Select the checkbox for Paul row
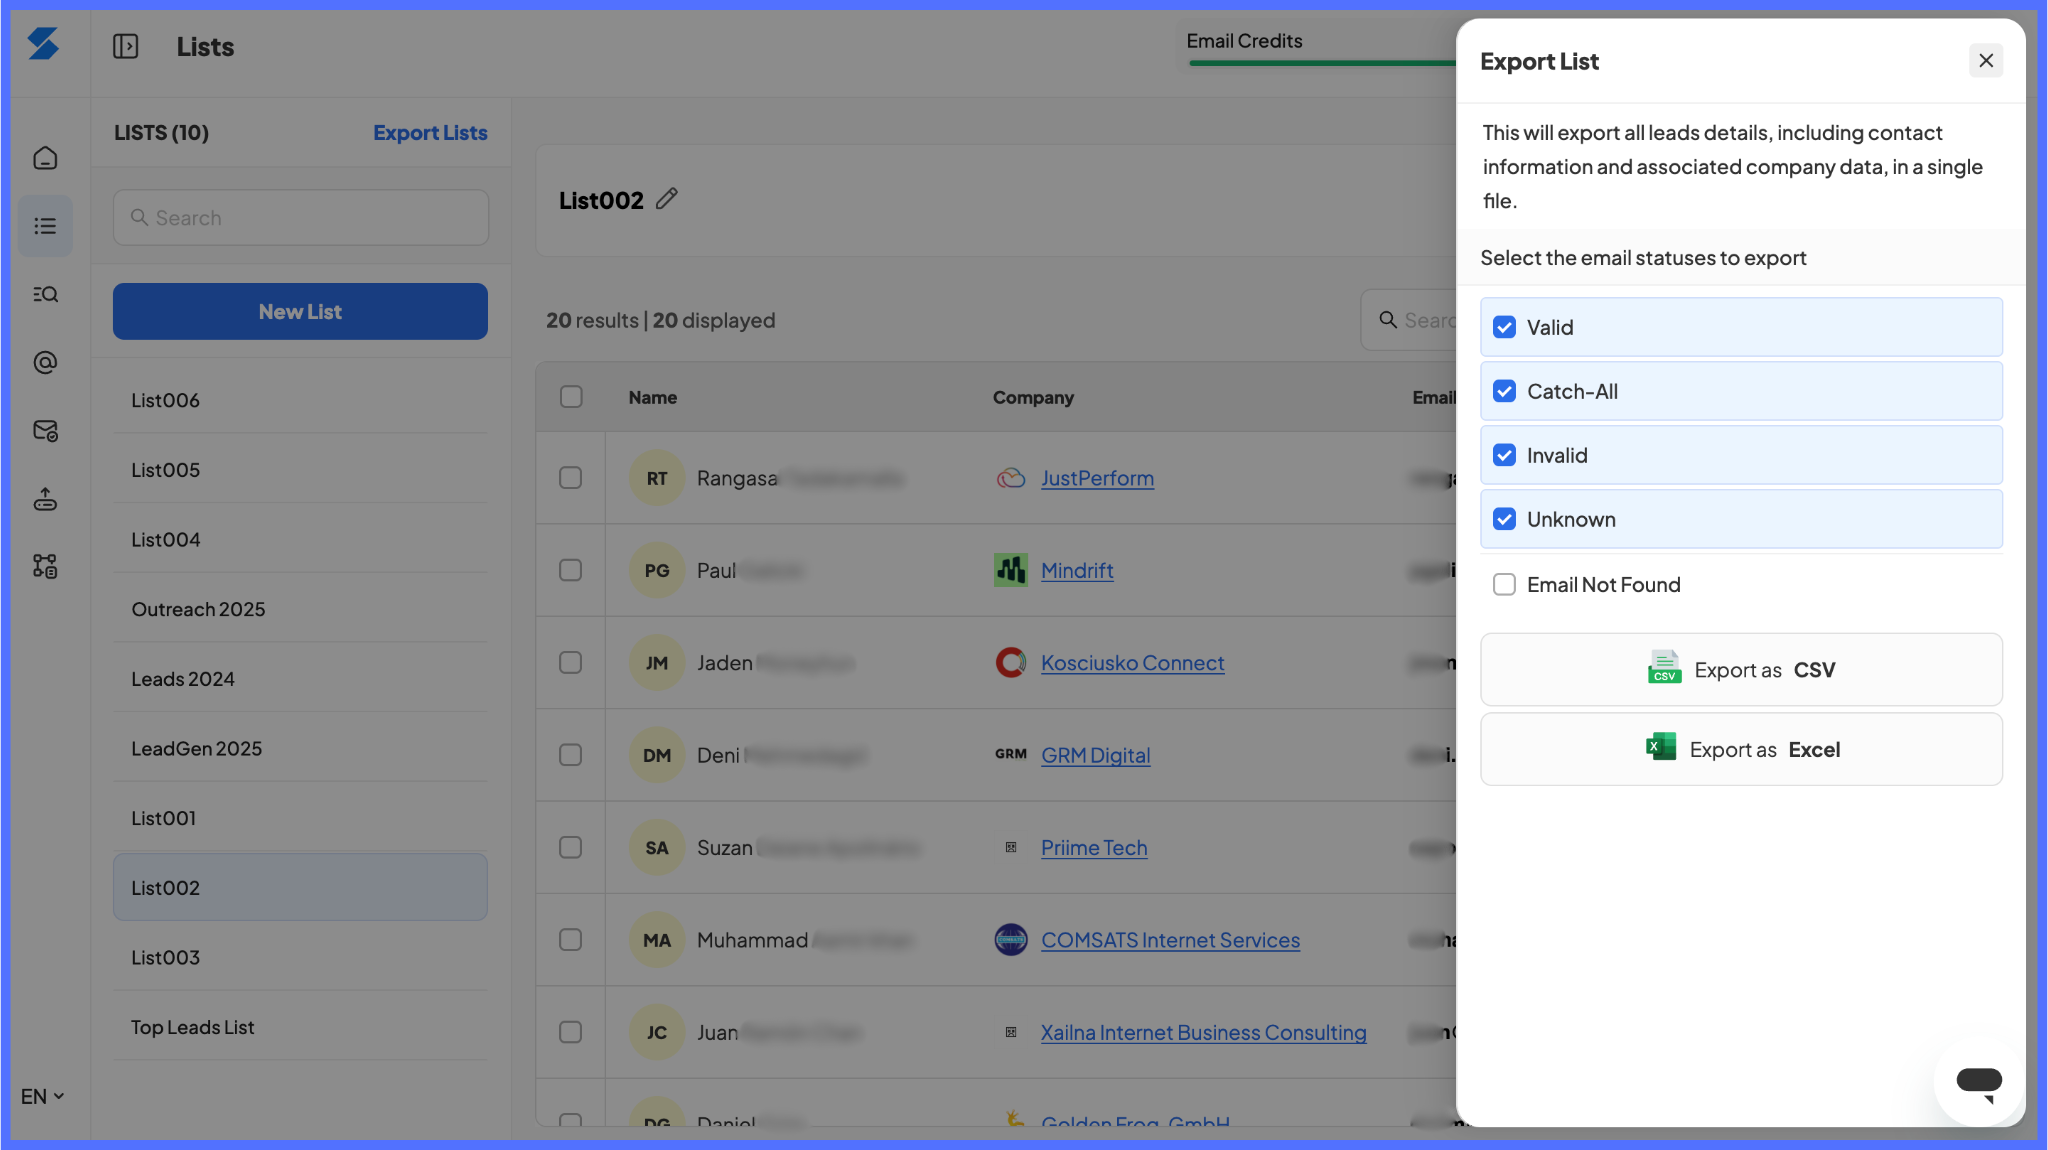 point(571,570)
